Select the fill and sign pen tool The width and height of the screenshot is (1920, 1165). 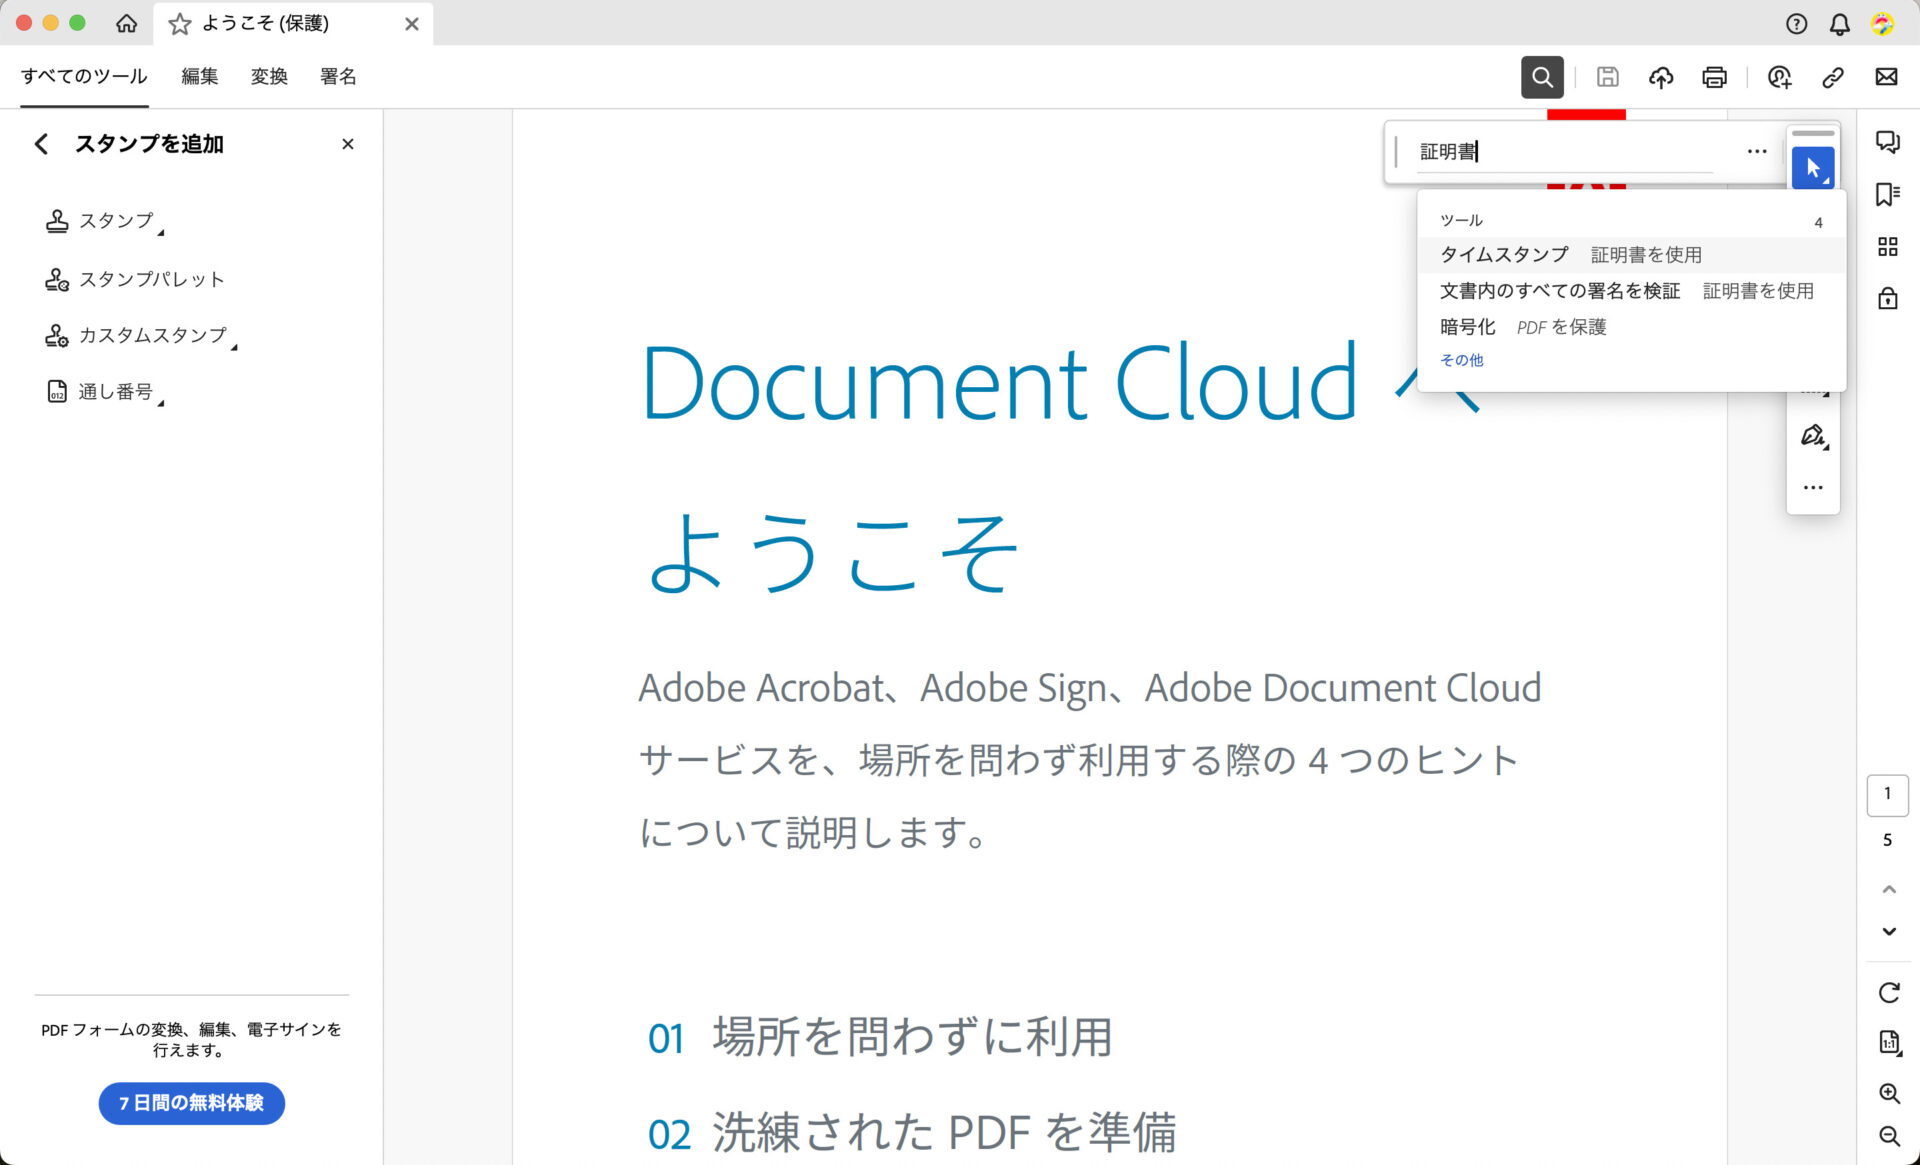1812,436
